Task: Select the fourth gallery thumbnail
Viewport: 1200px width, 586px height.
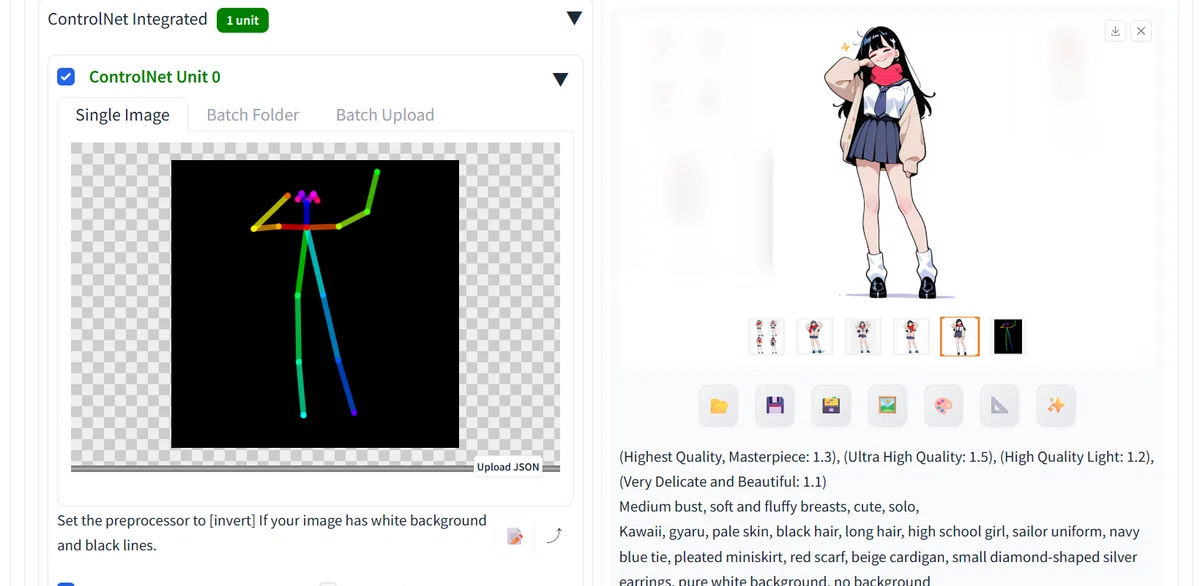Action: pos(911,337)
